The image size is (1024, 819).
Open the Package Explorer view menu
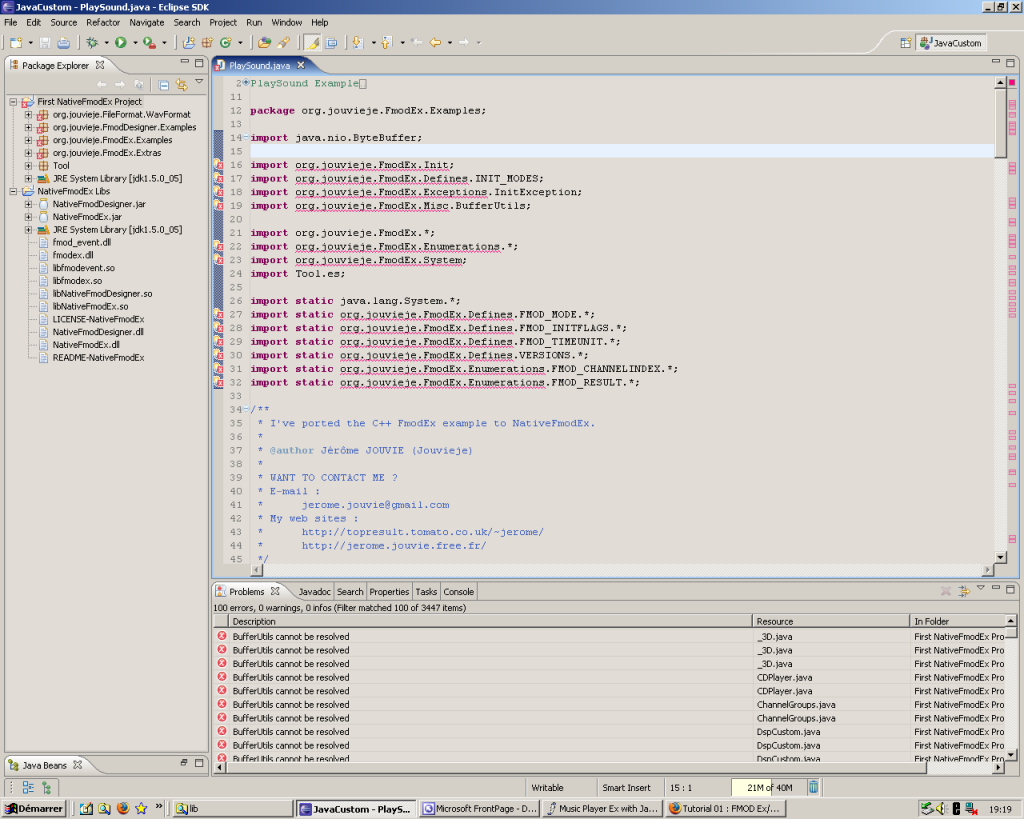(x=199, y=82)
